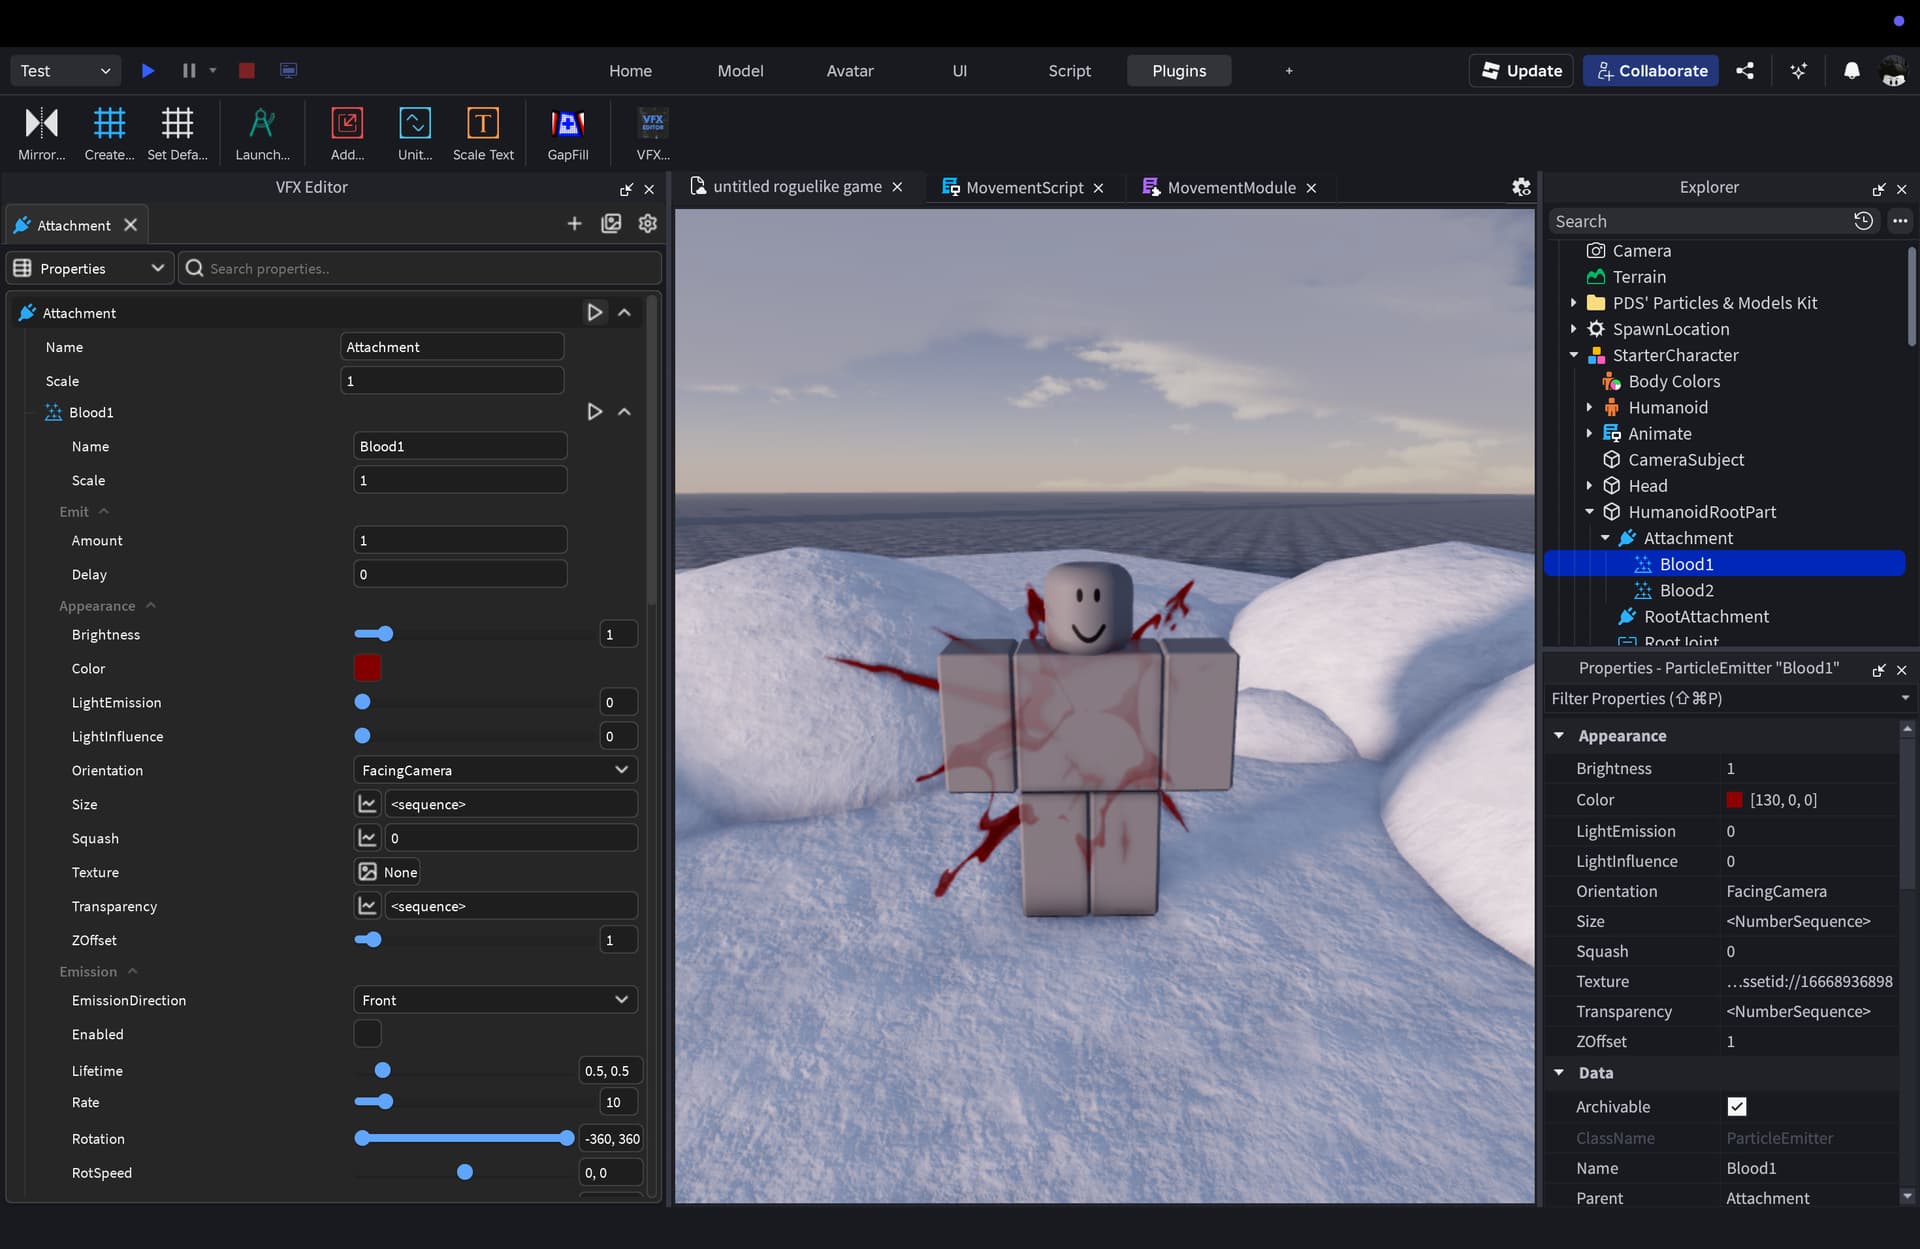Collapse the Appearance section in Properties panel

pyautogui.click(x=1559, y=735)
